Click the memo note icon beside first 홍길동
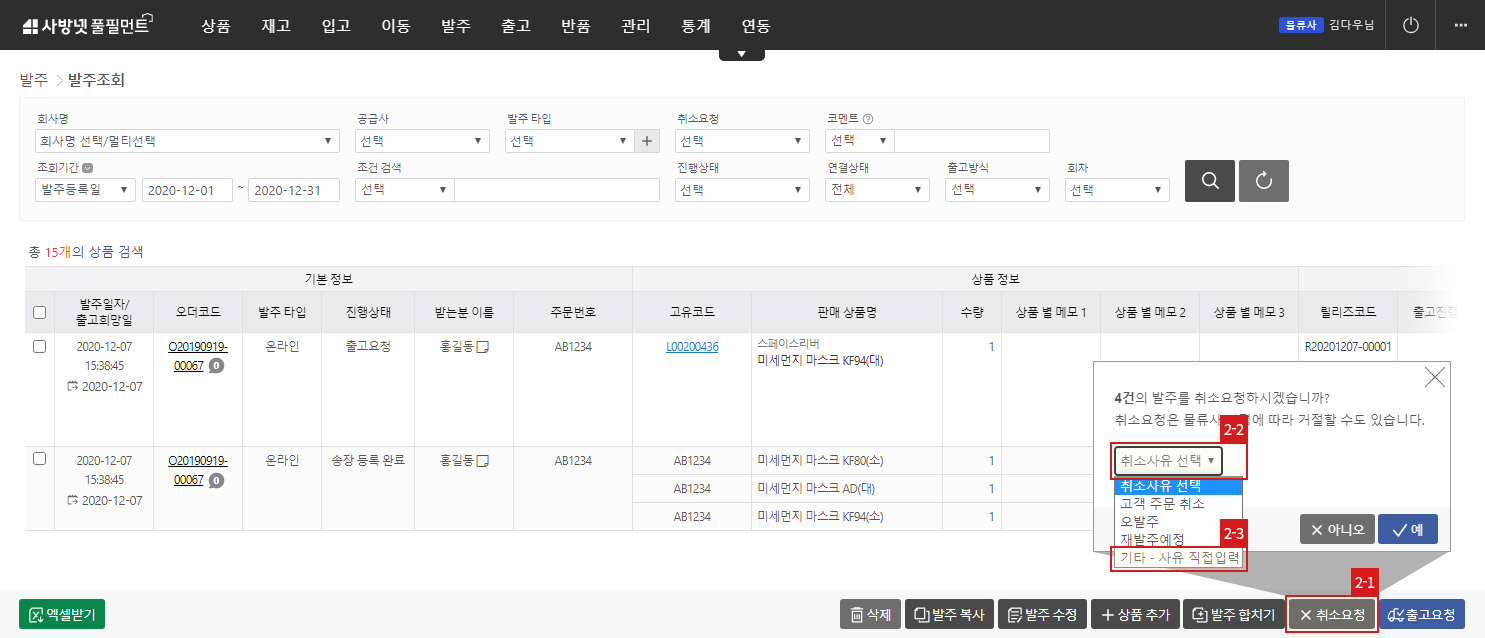 (483, 347)
